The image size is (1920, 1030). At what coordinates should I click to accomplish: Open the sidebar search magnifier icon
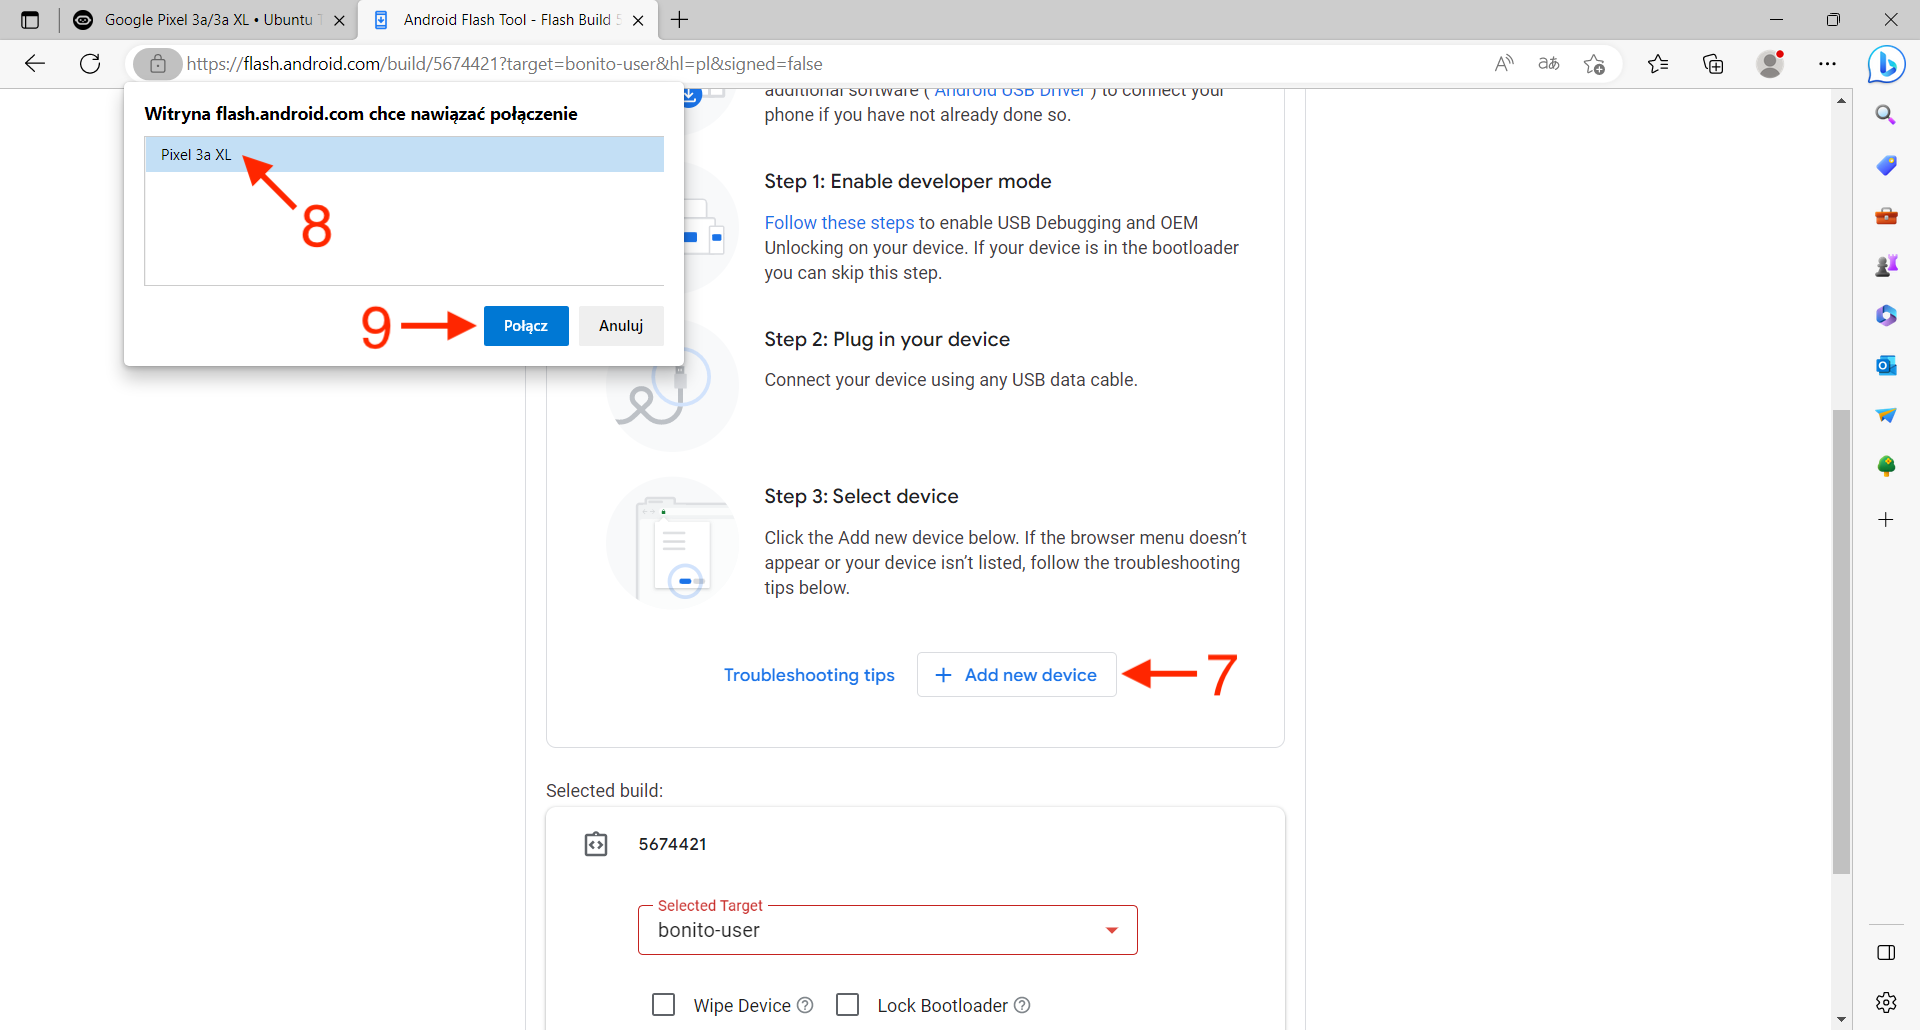pyautogui.click(x=1886, y=115)
